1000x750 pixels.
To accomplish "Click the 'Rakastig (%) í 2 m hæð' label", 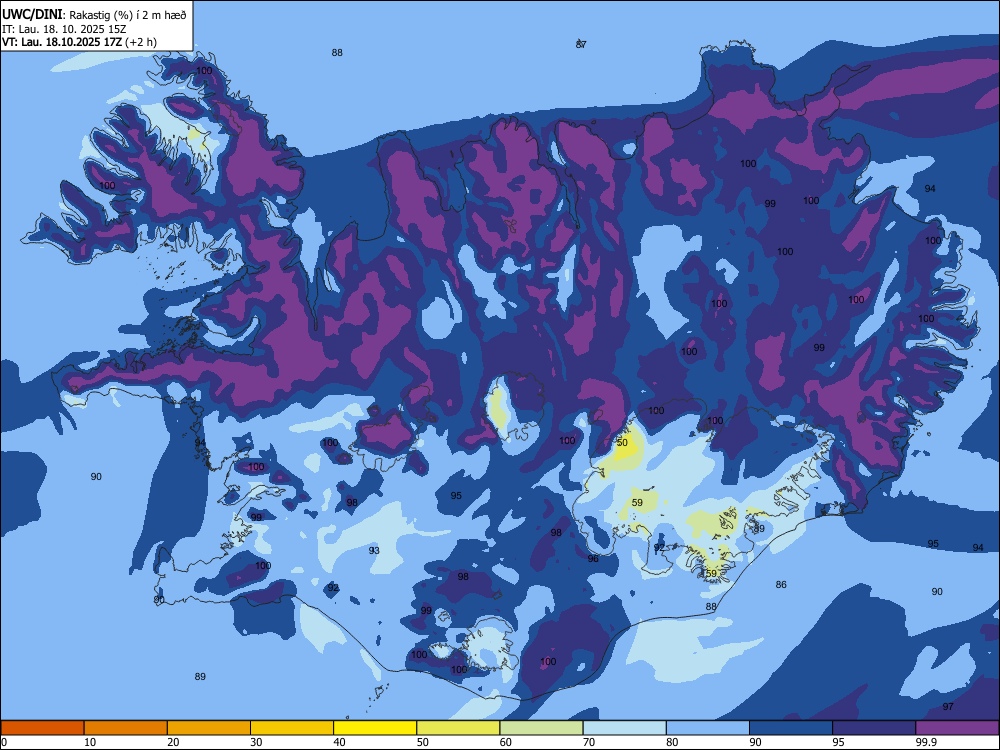I will click(128, 15).
